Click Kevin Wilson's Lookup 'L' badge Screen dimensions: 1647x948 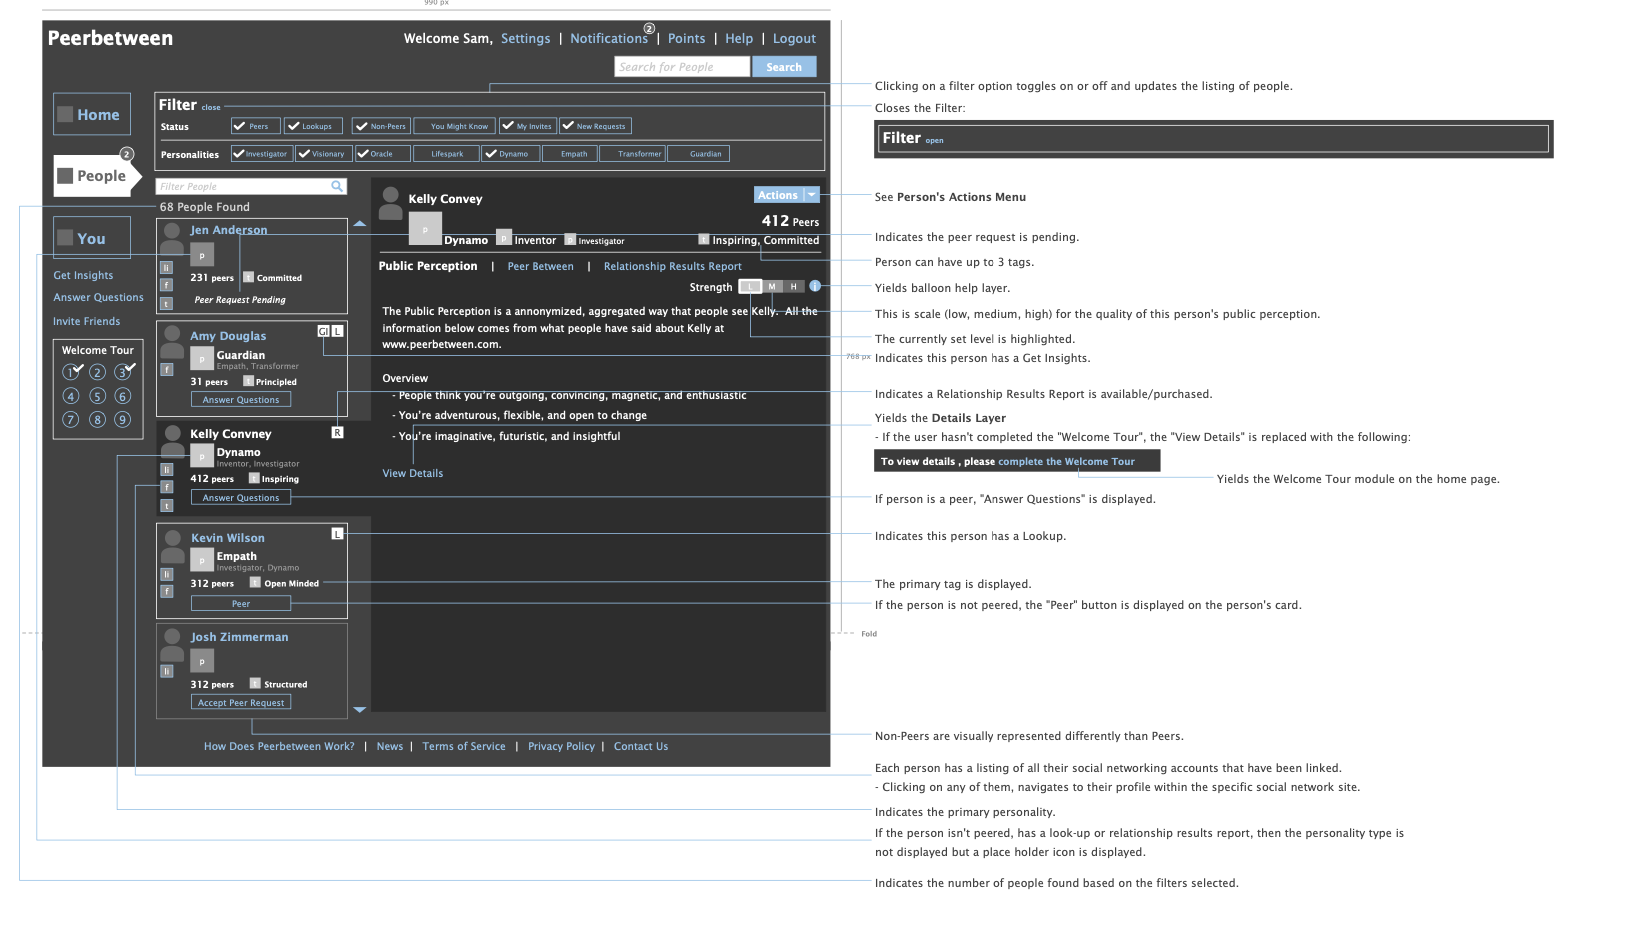[337, 534]
